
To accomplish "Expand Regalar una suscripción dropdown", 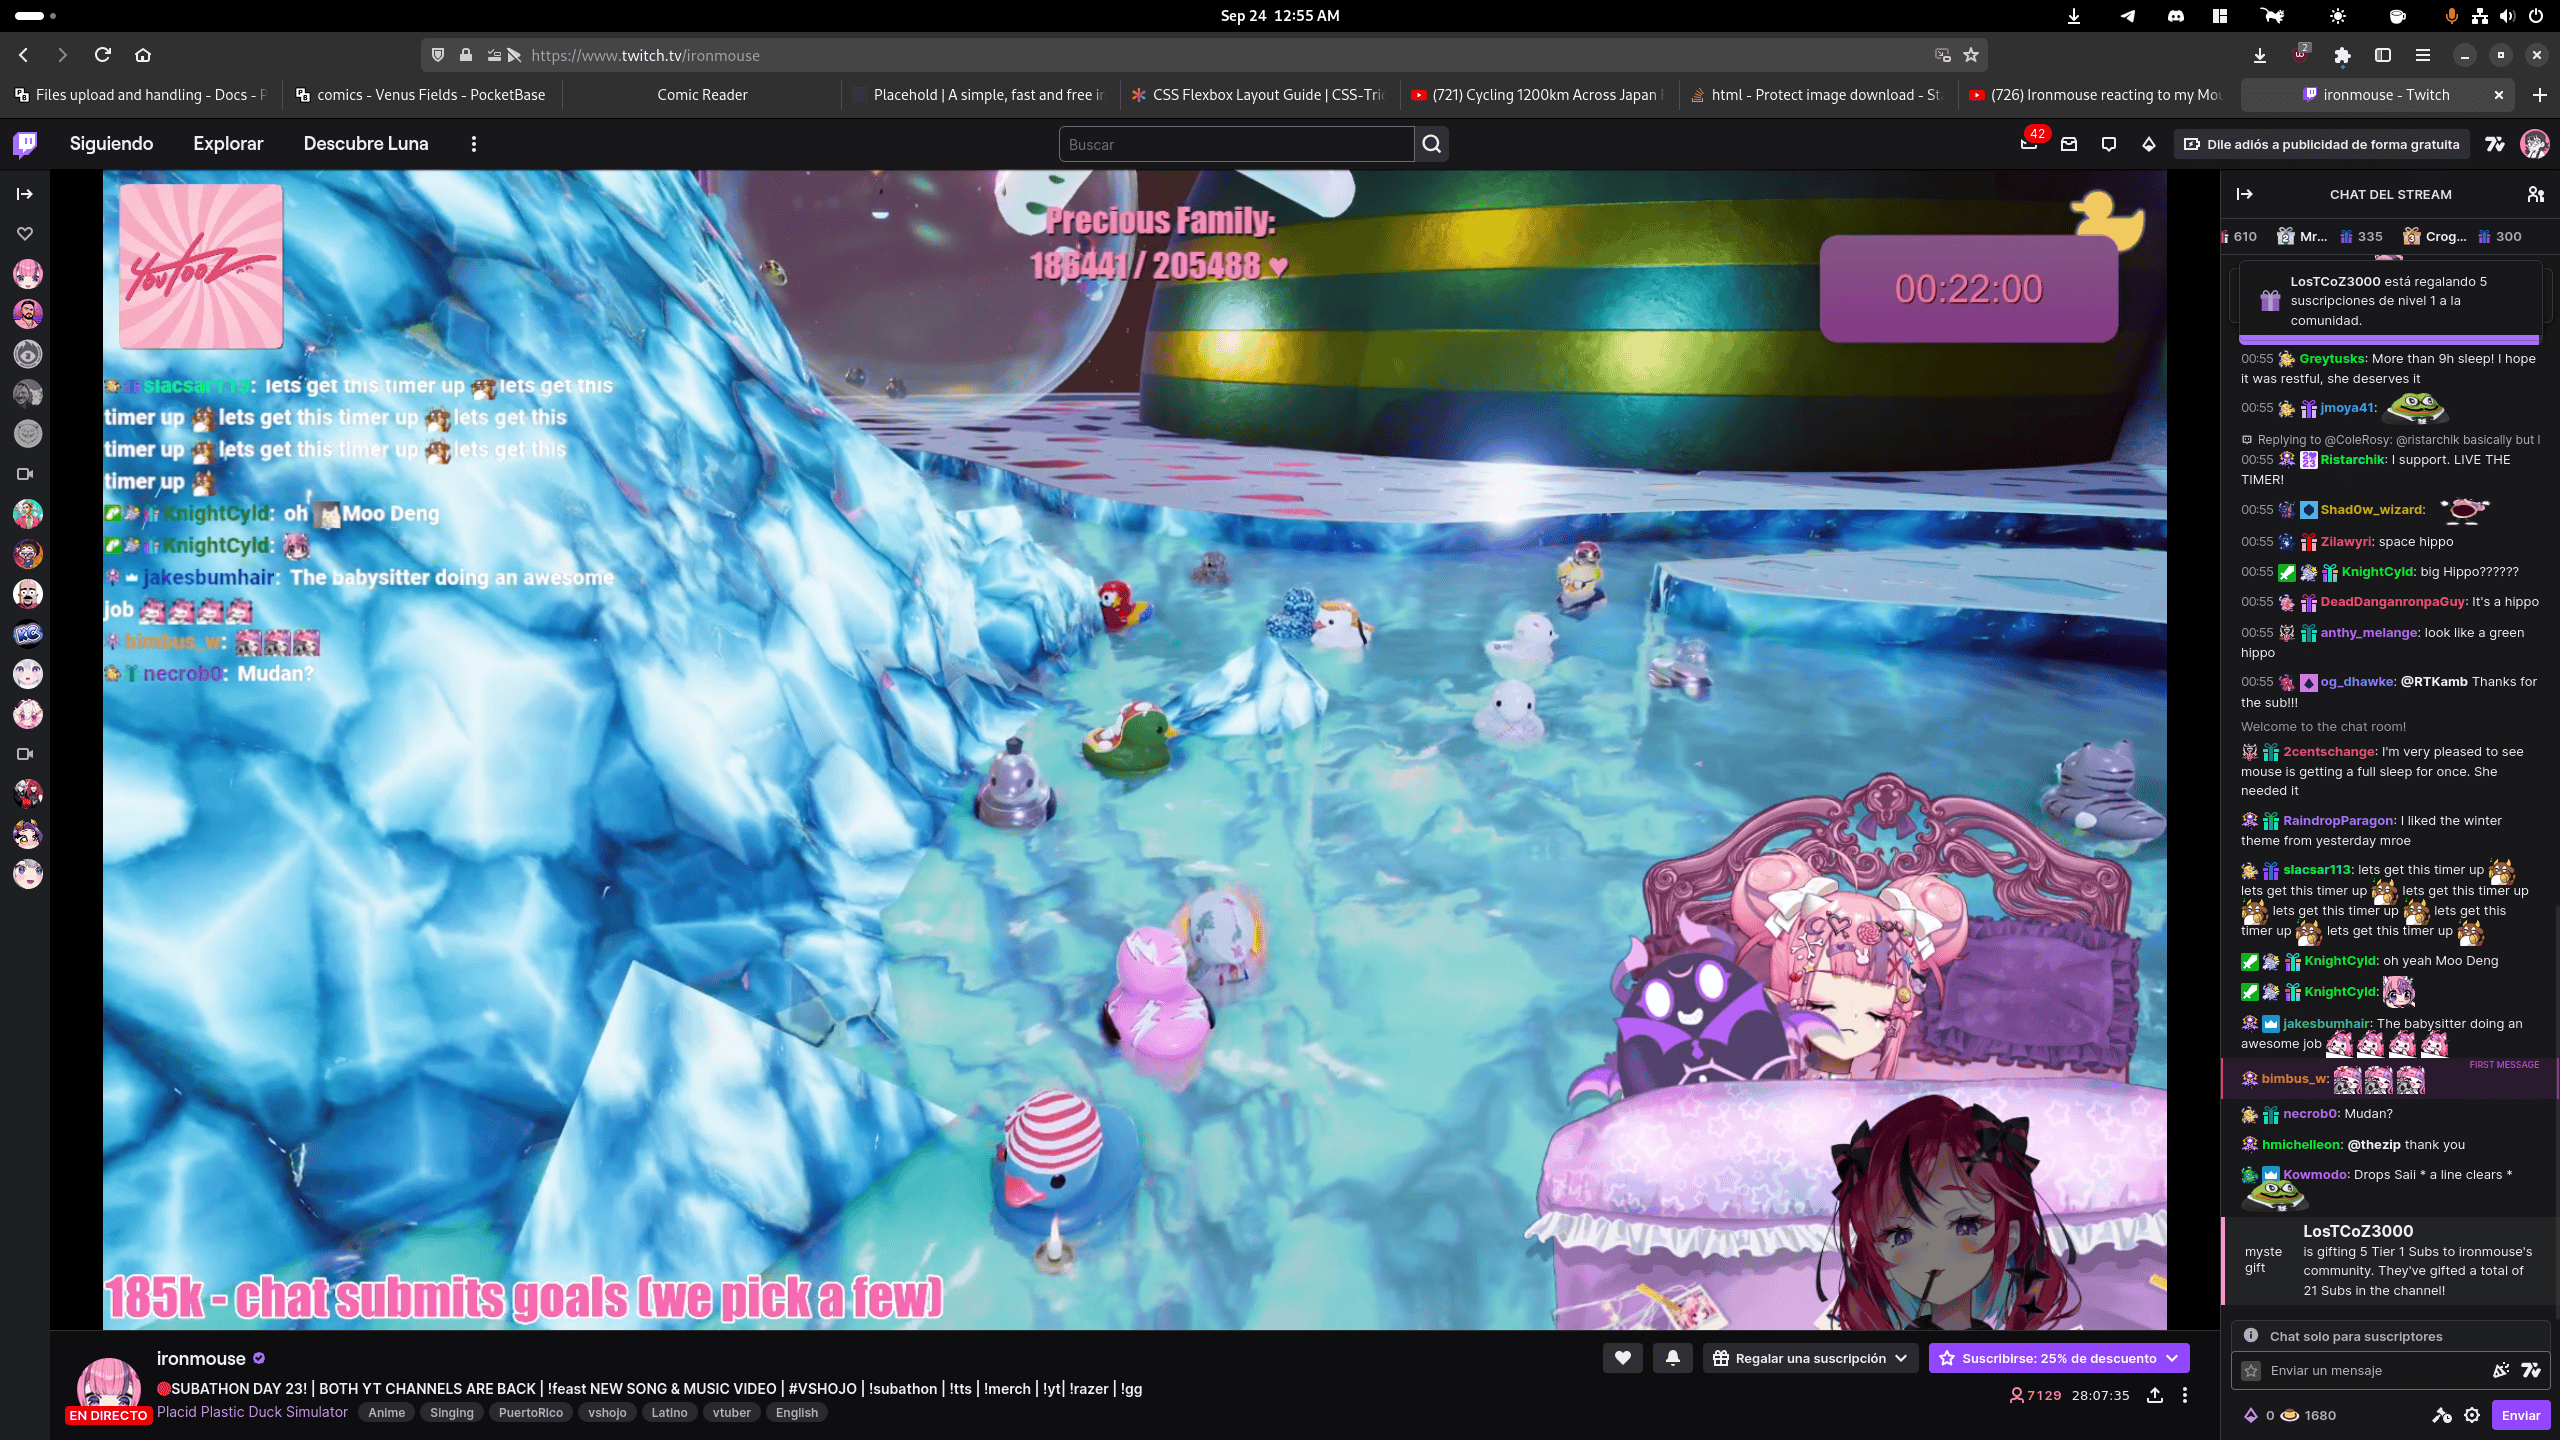I will [1811, 1358].
